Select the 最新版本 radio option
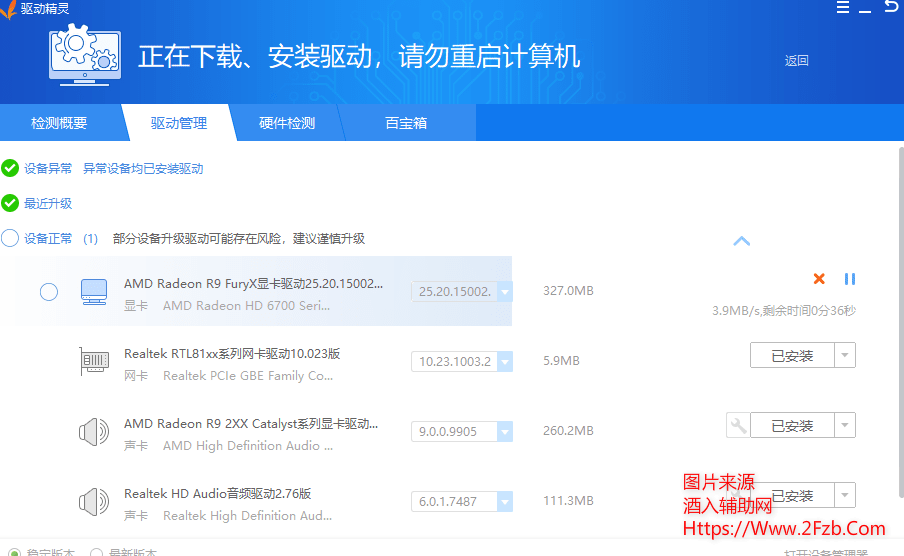Image resolution: width=904 pixels, height=556 pixels. (97, 552)
